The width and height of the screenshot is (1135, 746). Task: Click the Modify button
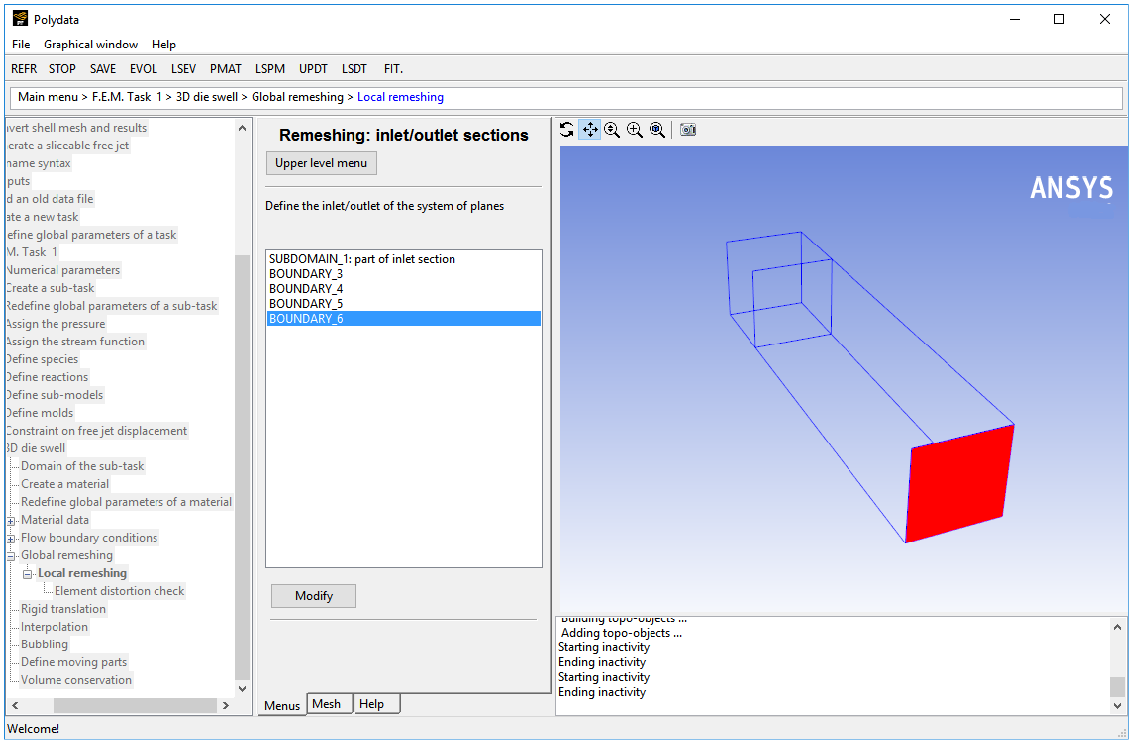(313, 595)
